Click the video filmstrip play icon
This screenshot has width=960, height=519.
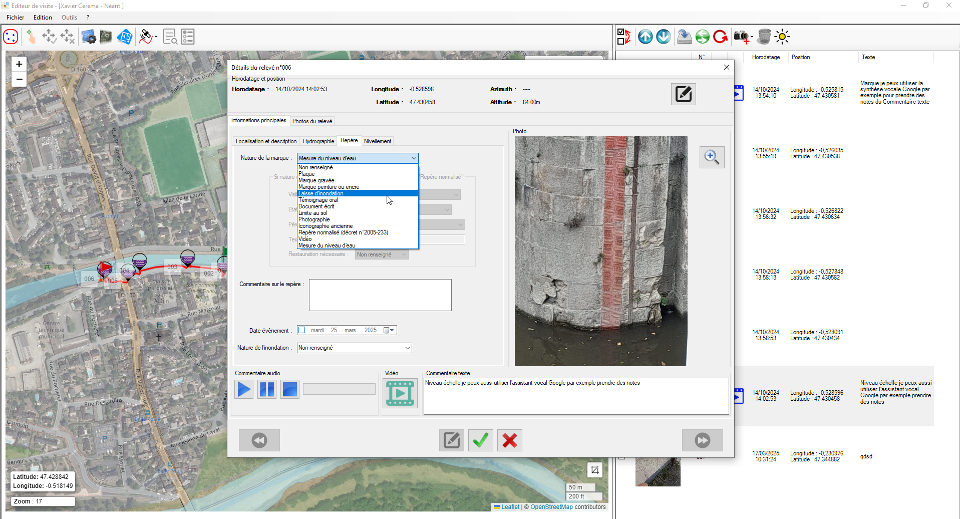[400, 394]
